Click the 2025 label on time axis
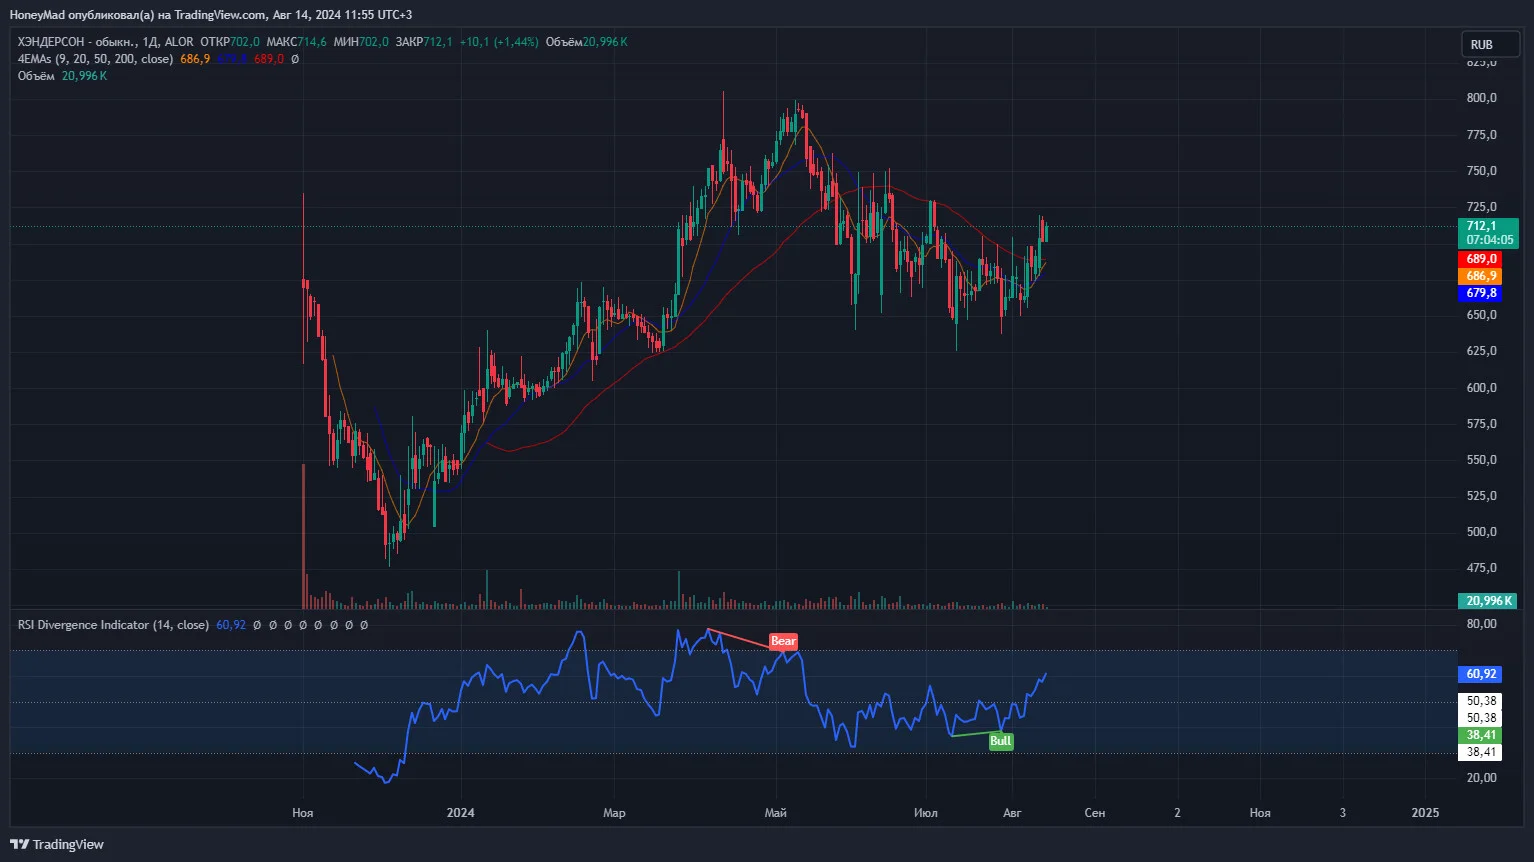The width and height of the screenshot is (1534, 862). [1425, 813]
